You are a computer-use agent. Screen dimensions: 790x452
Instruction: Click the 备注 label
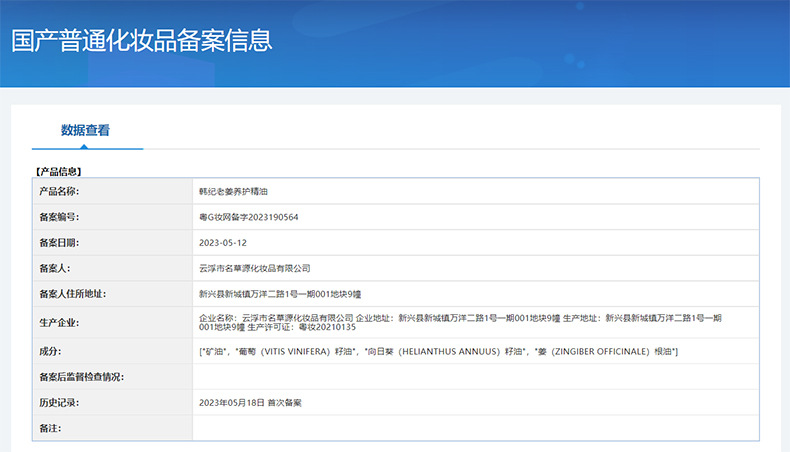50,428
